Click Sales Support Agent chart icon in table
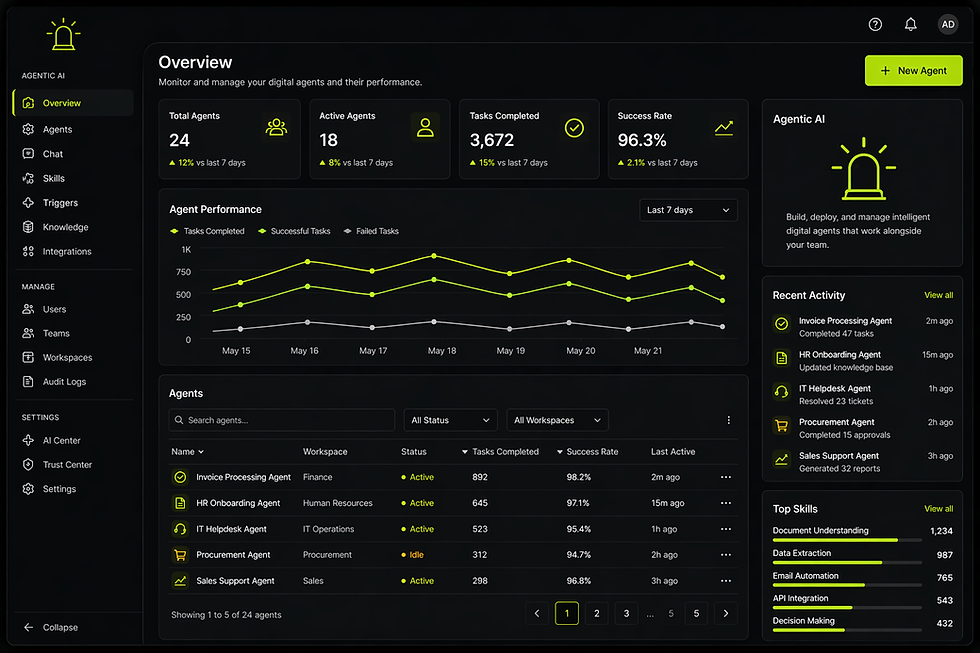 click(x=180, y=581)
